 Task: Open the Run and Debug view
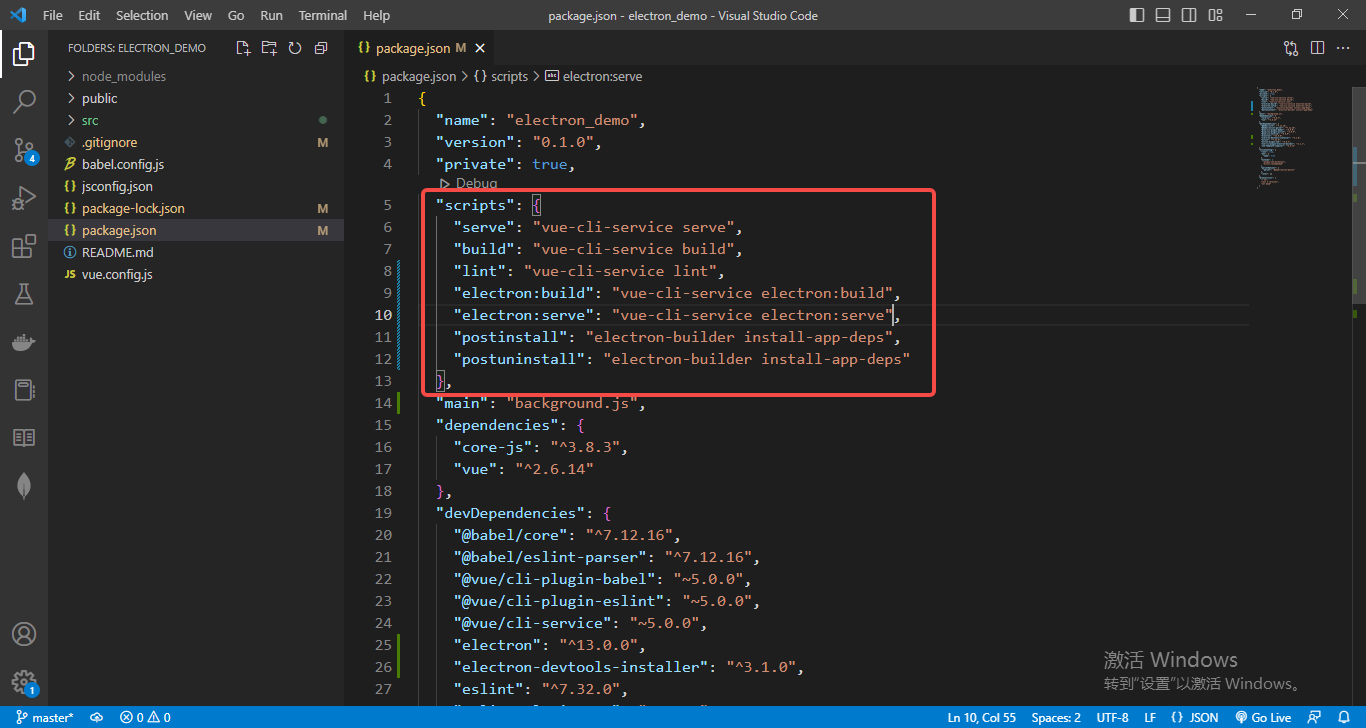[24, 198]
